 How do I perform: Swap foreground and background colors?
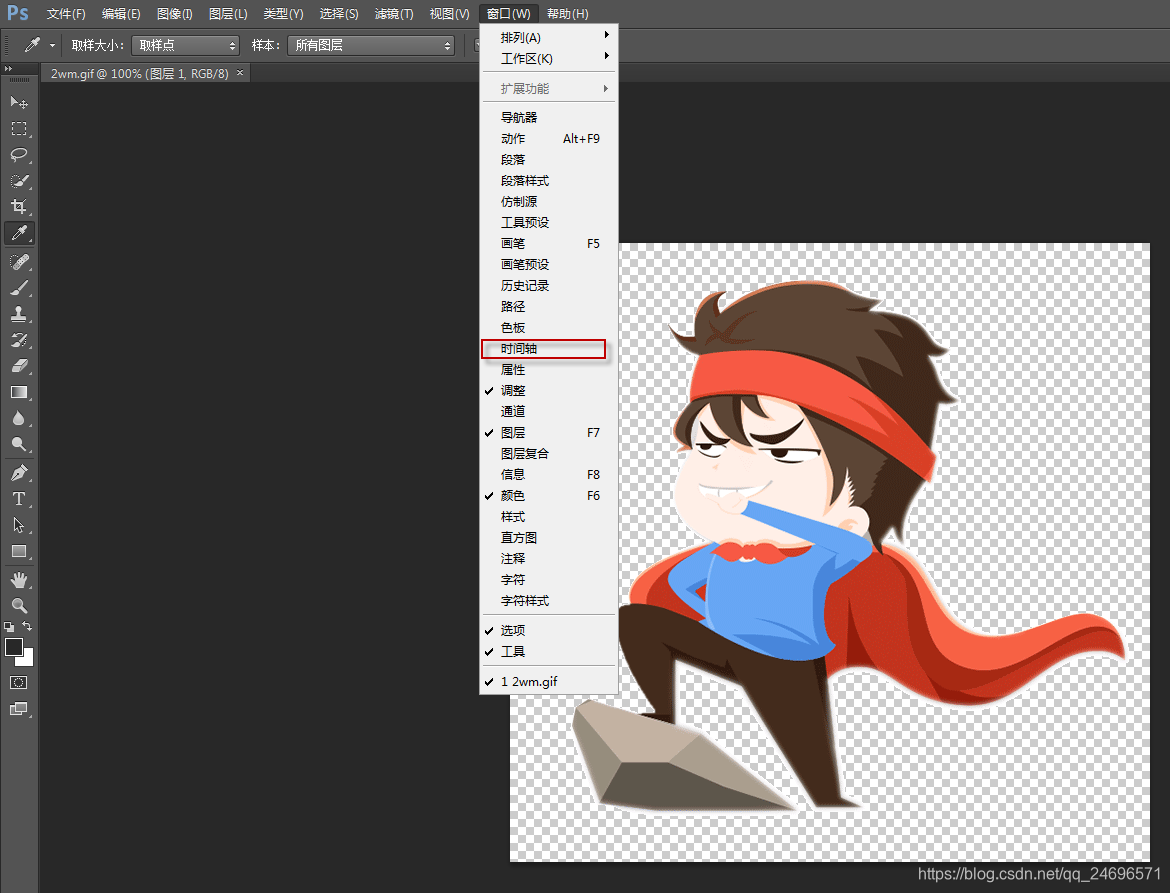point(27,627)
